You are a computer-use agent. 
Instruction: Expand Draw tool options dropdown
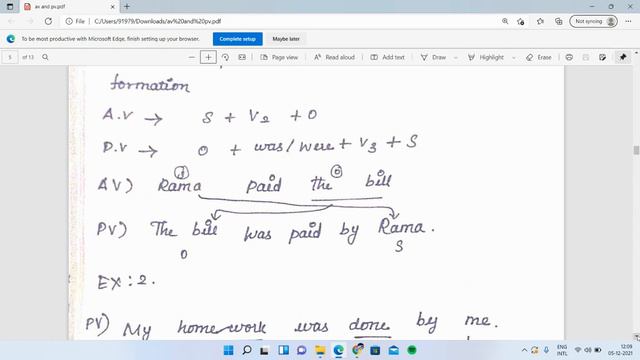pos(456,58)
